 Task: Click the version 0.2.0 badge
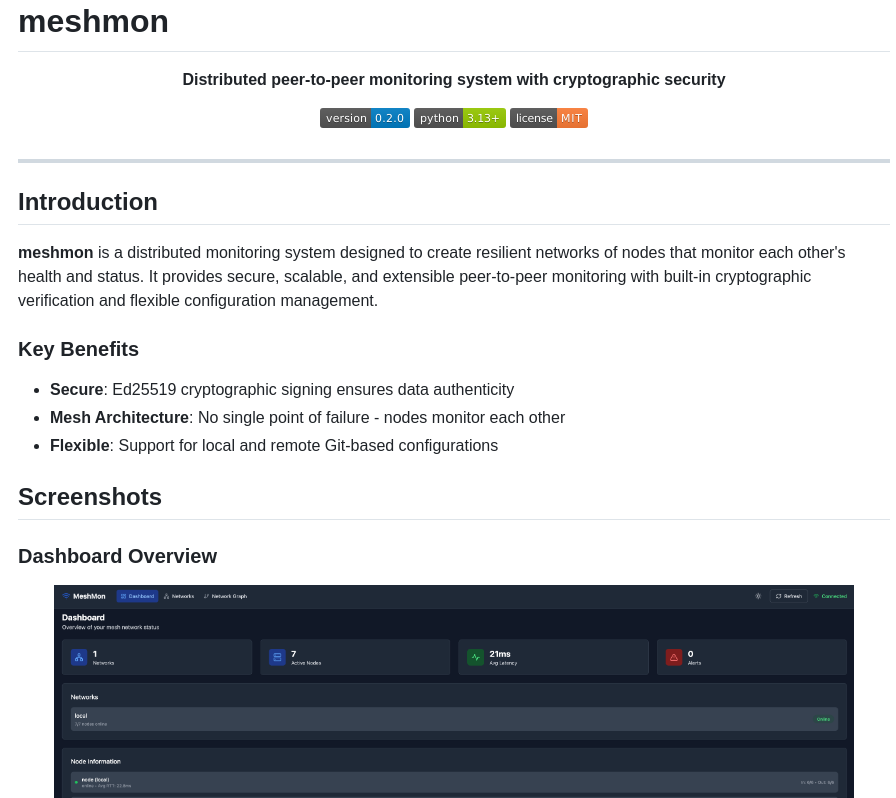click(x=364, y=118)
